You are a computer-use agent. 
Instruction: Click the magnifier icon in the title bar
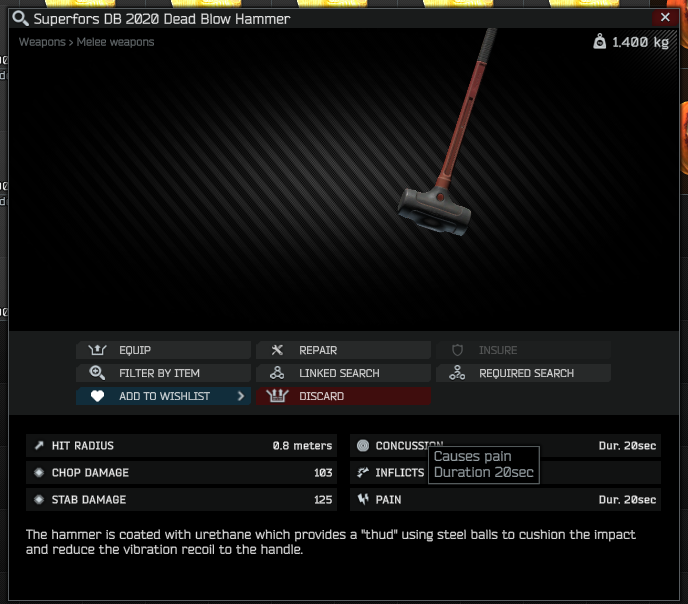20,18
